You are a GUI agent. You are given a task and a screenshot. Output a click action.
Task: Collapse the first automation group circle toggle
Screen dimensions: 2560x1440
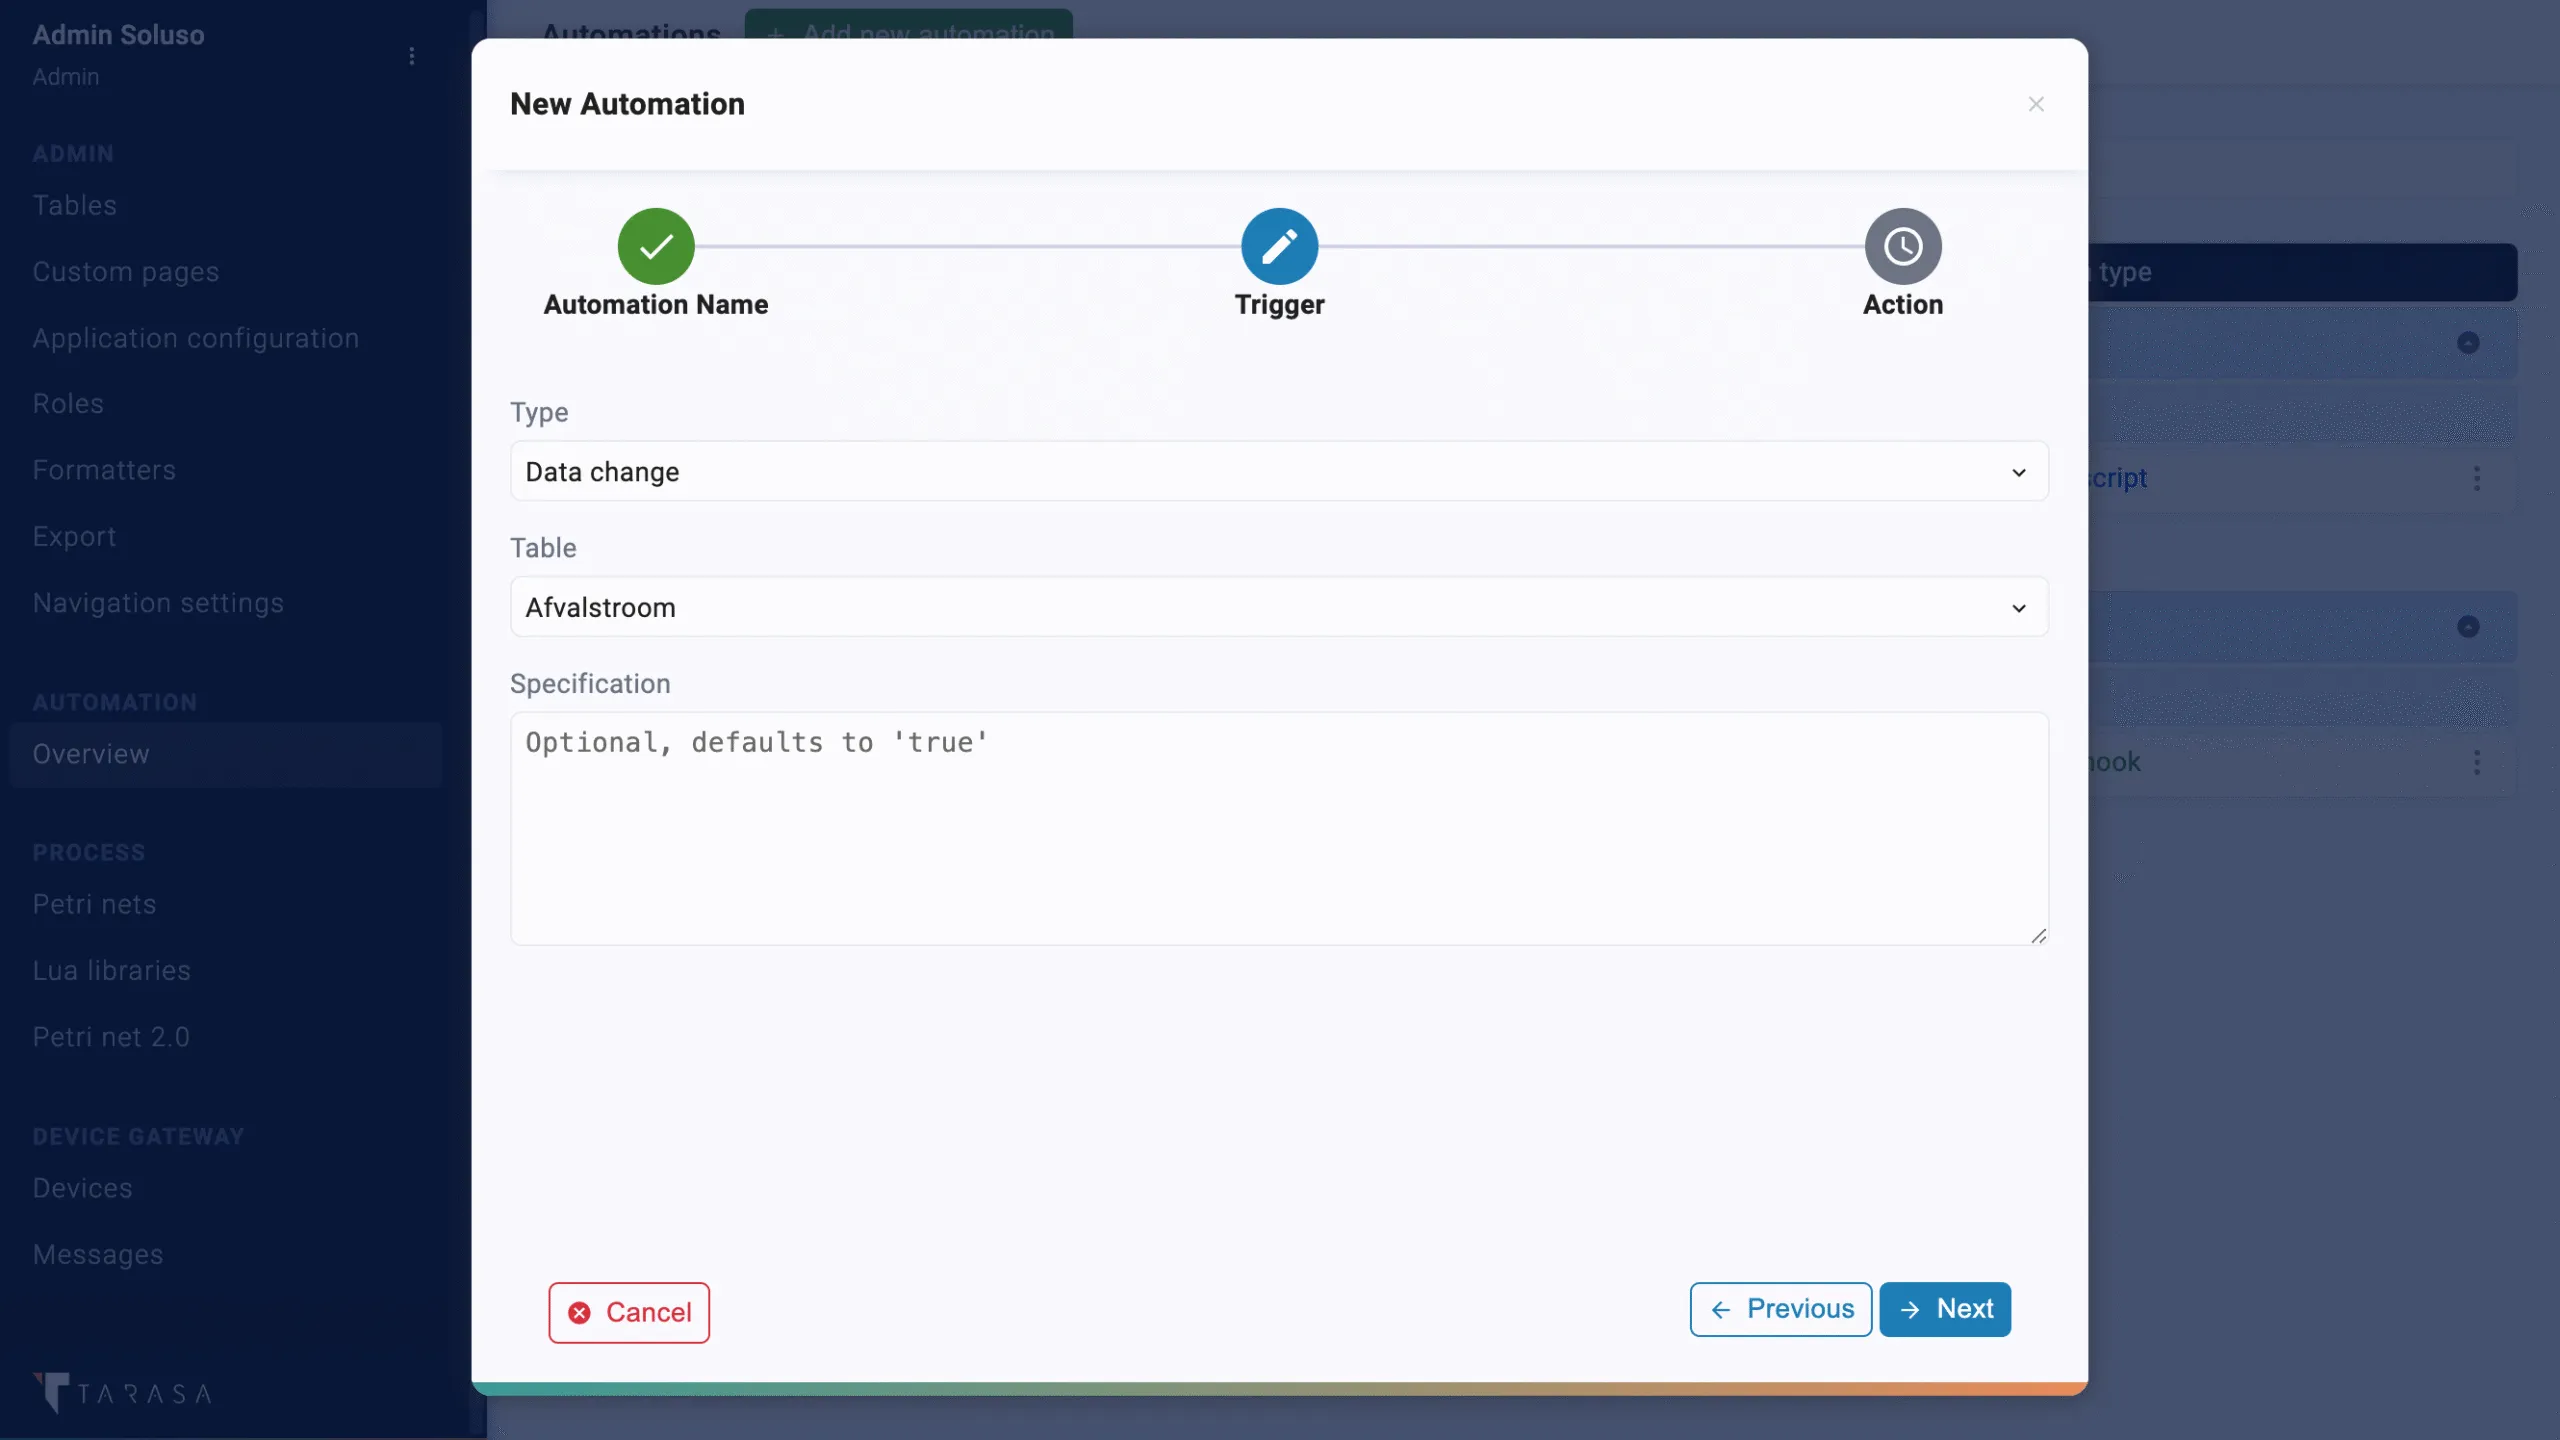2468,343
